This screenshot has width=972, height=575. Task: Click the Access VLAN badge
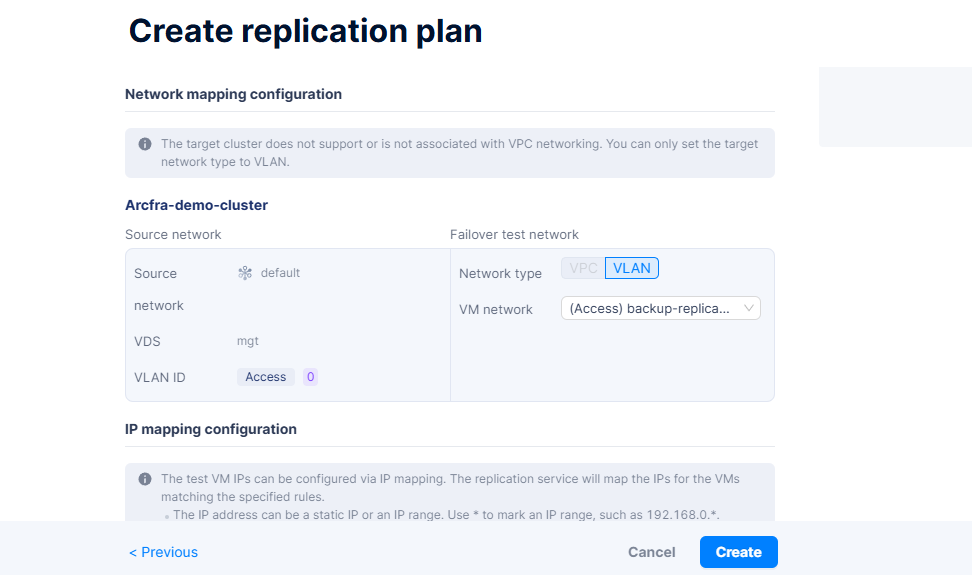coord(266,377)
